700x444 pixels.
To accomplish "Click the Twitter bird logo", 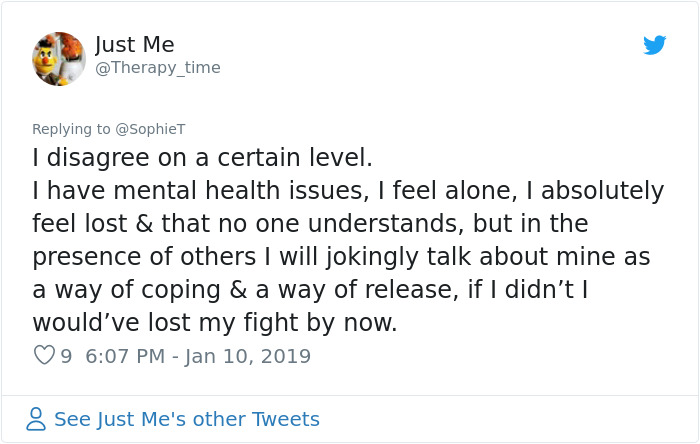I will [x=654, y=45].
